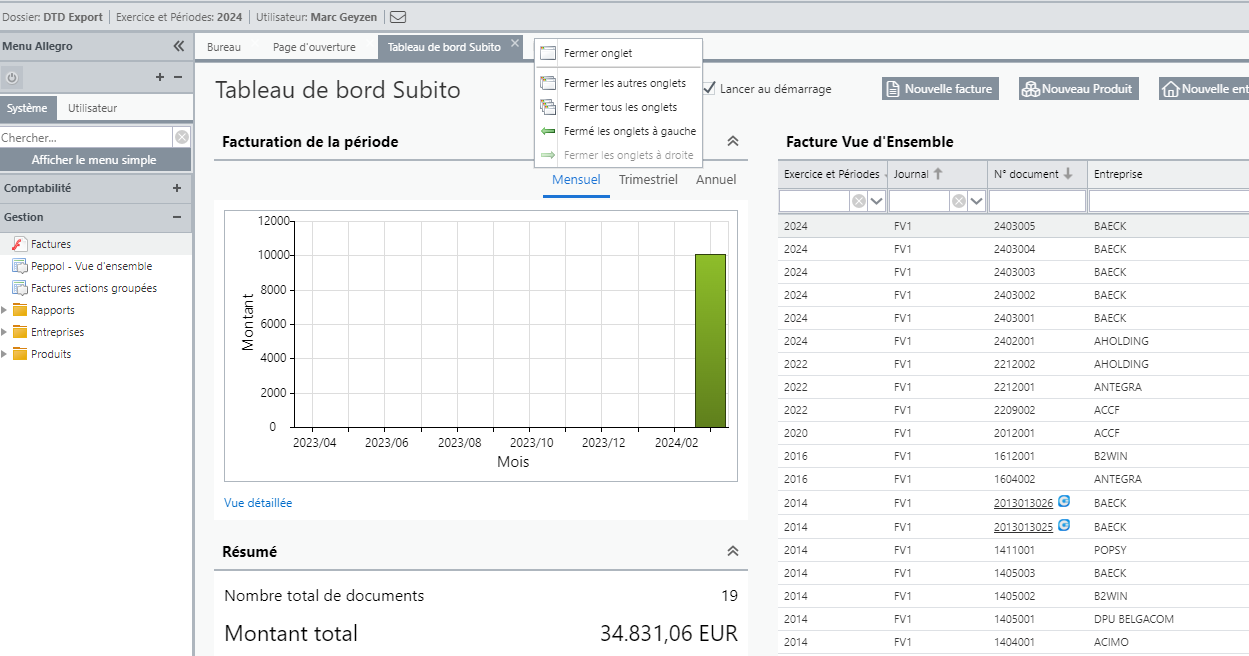
Task: Select row 2212001 ANTEGRA
Action: [x=1013, y=387]
